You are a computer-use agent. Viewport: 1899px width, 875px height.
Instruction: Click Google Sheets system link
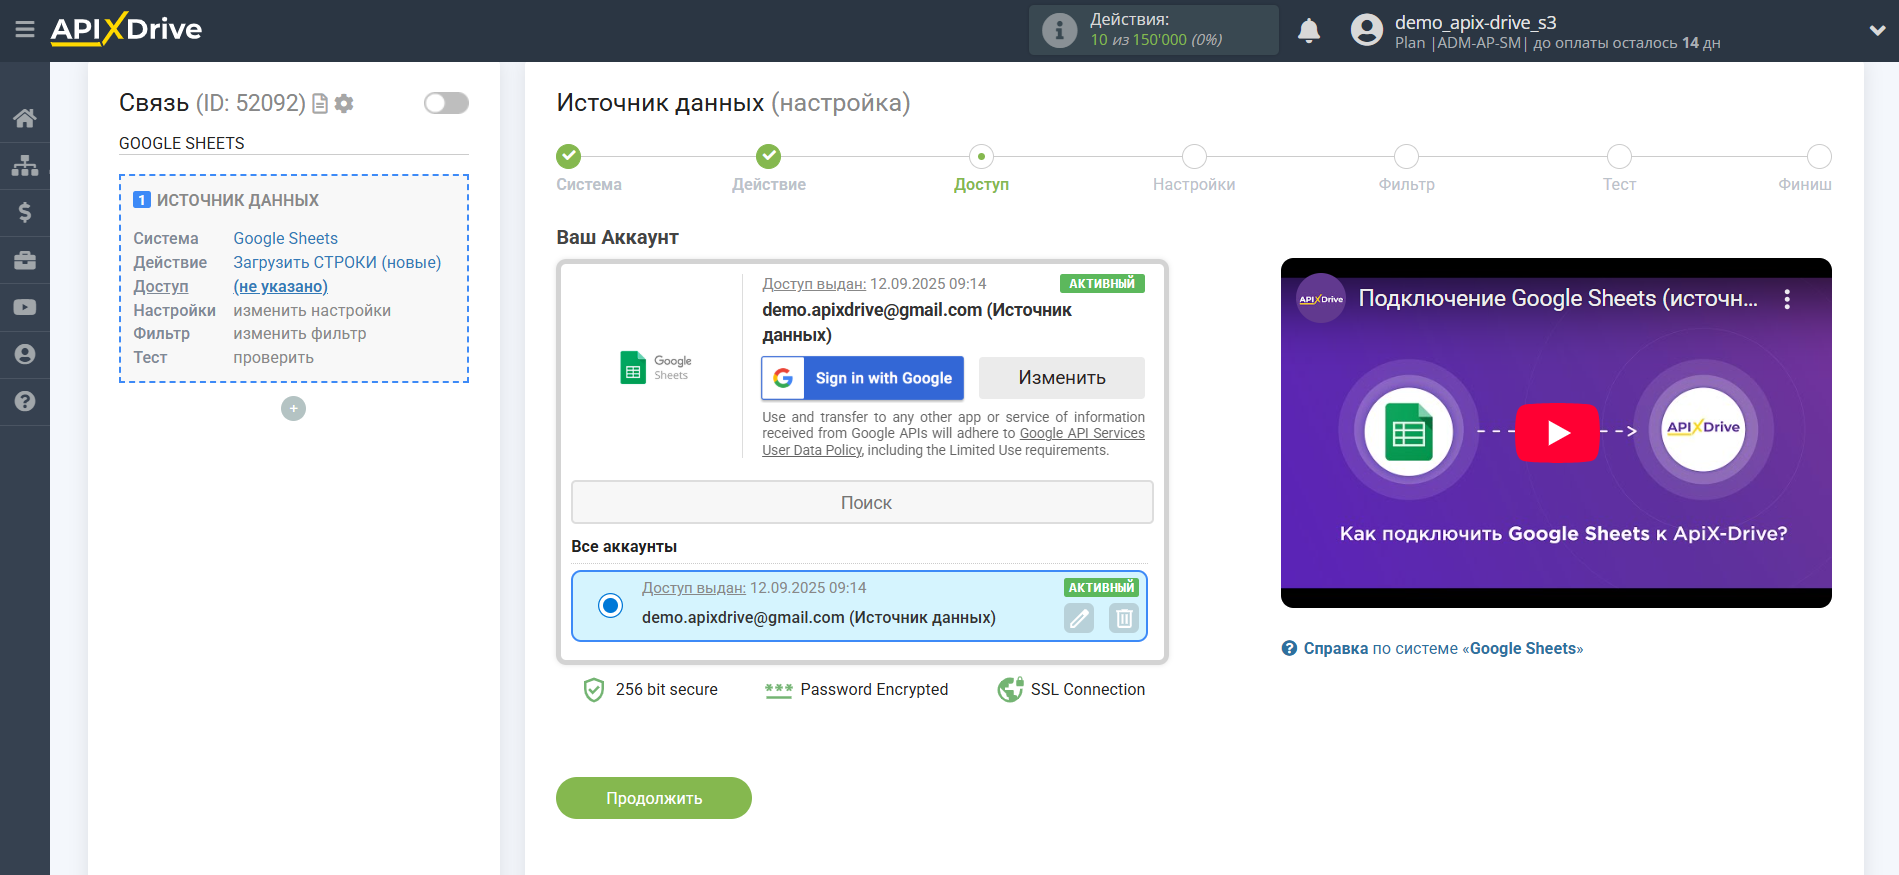285,238
